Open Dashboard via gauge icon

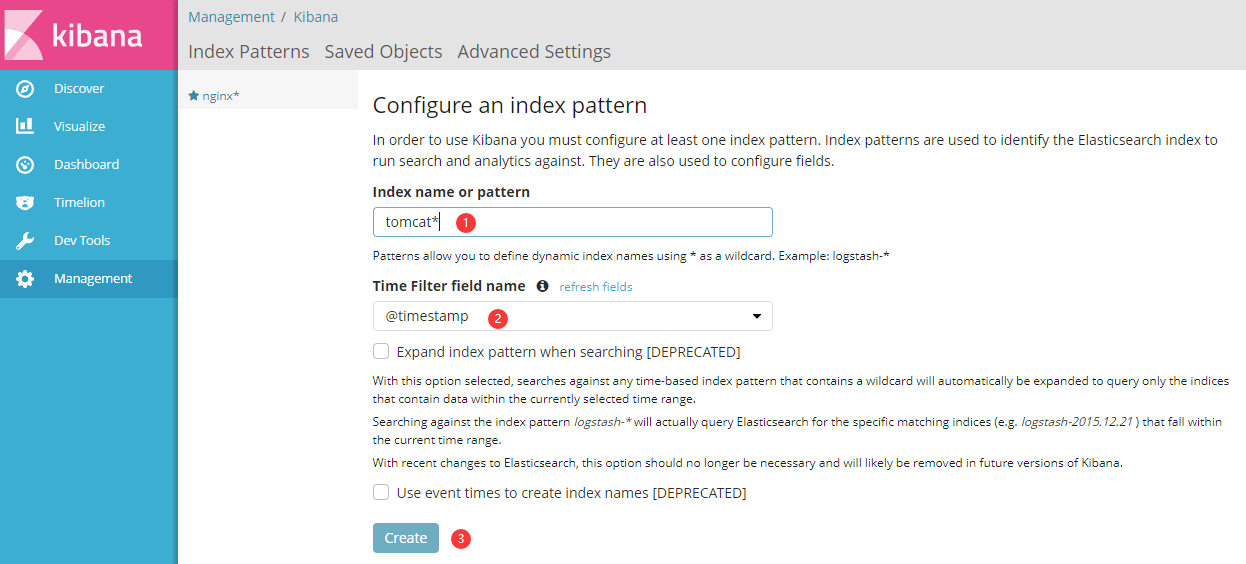point(26,165)
